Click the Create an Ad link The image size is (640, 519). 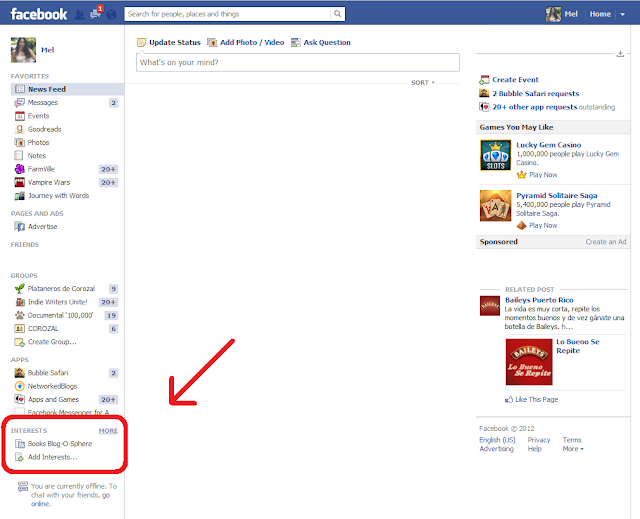[606, 242]
